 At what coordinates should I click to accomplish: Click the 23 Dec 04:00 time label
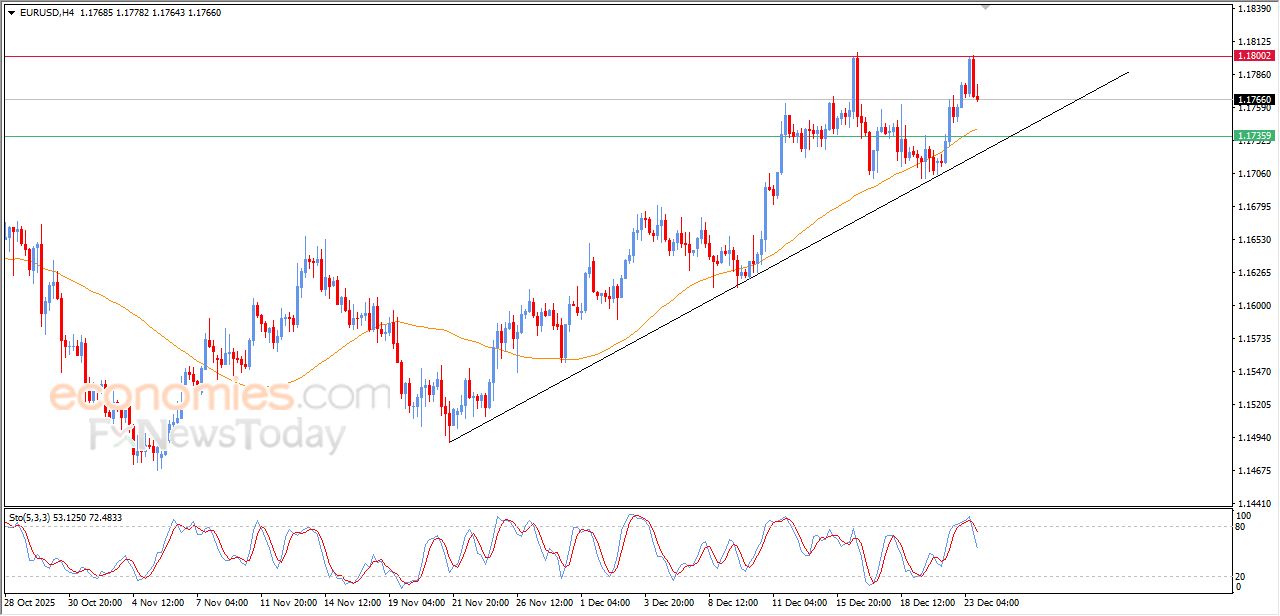coord(990,603)
